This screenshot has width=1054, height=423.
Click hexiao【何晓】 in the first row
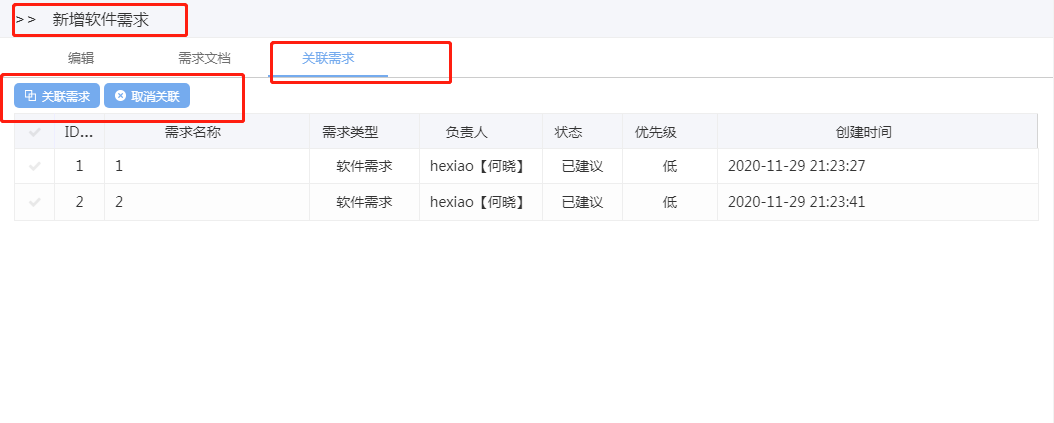(478, 167)
